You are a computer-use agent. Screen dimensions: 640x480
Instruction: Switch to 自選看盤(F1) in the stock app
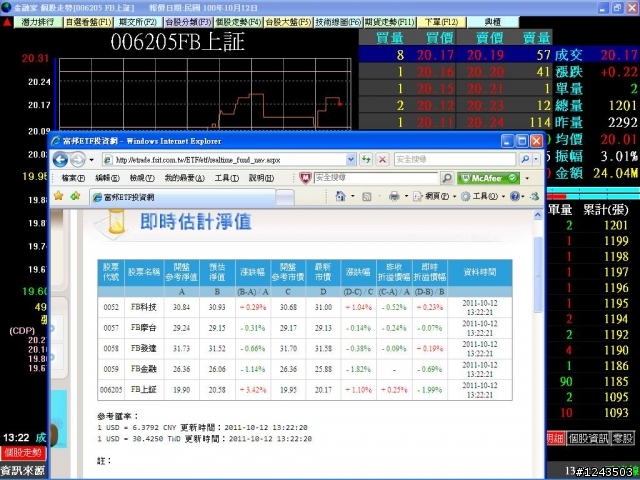pos(89,22)
